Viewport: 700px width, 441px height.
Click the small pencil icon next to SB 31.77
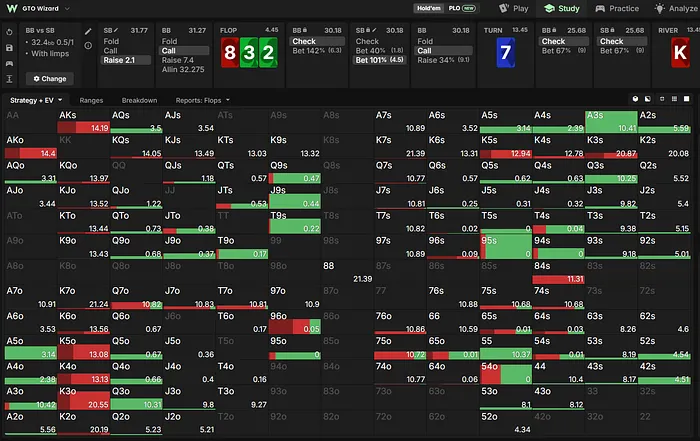coord(116,30)
